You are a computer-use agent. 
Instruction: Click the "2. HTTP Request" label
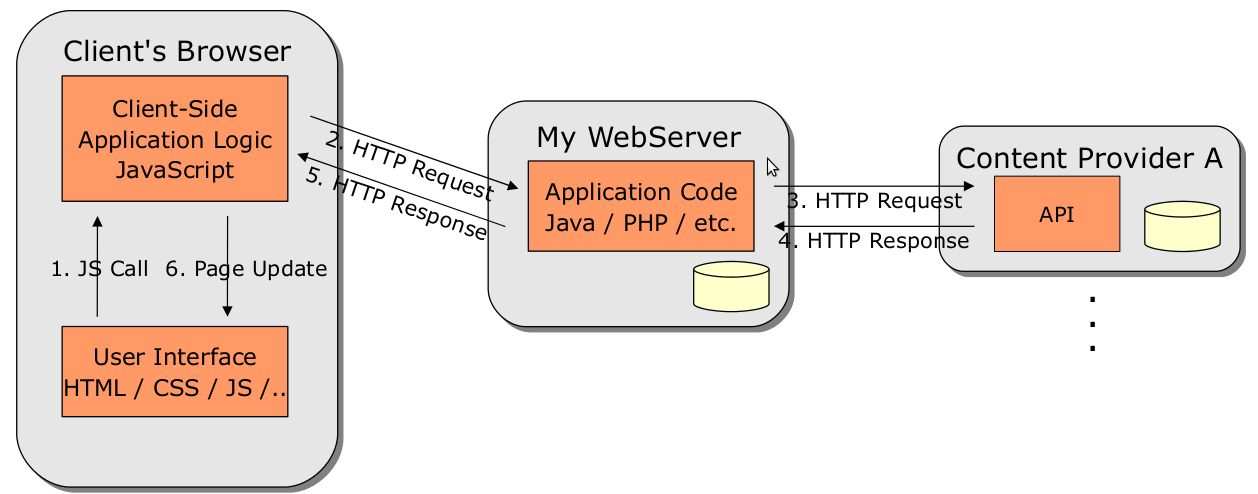tap(409, 166)
